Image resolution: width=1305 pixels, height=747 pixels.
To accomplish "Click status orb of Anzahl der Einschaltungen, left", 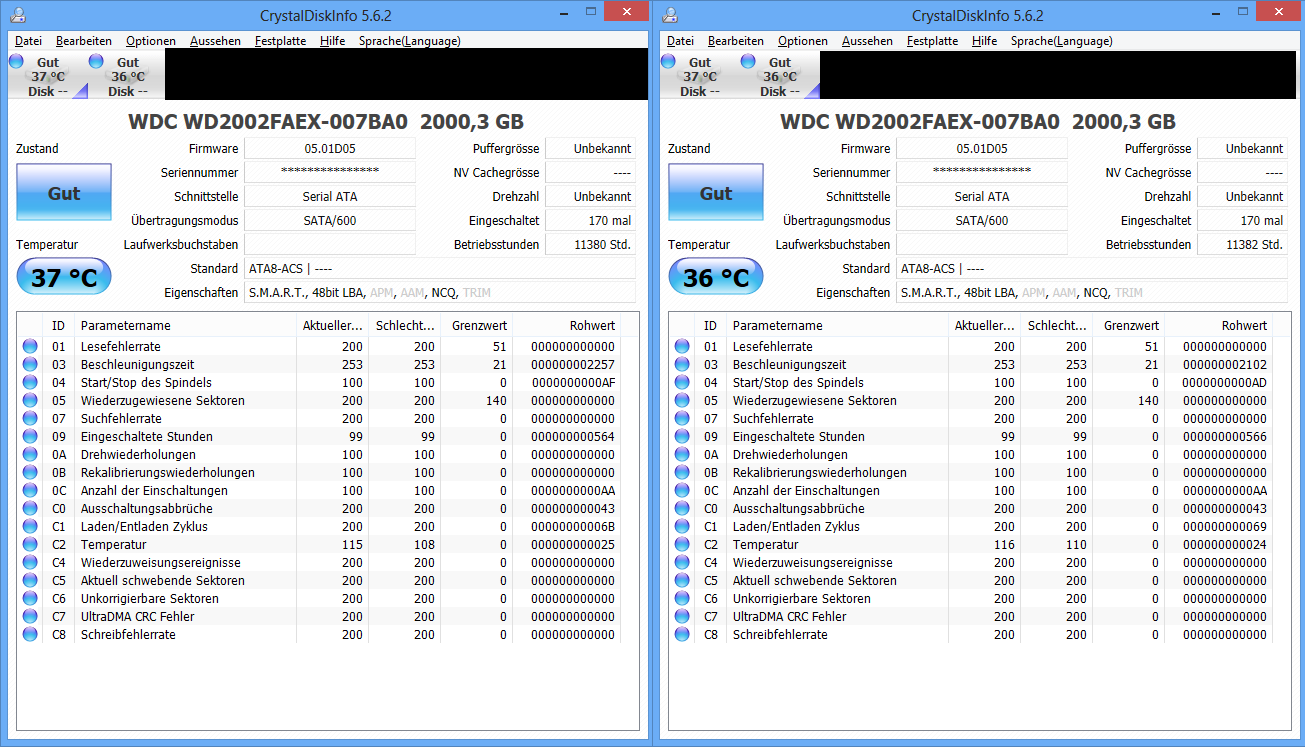I will point(30,490).
